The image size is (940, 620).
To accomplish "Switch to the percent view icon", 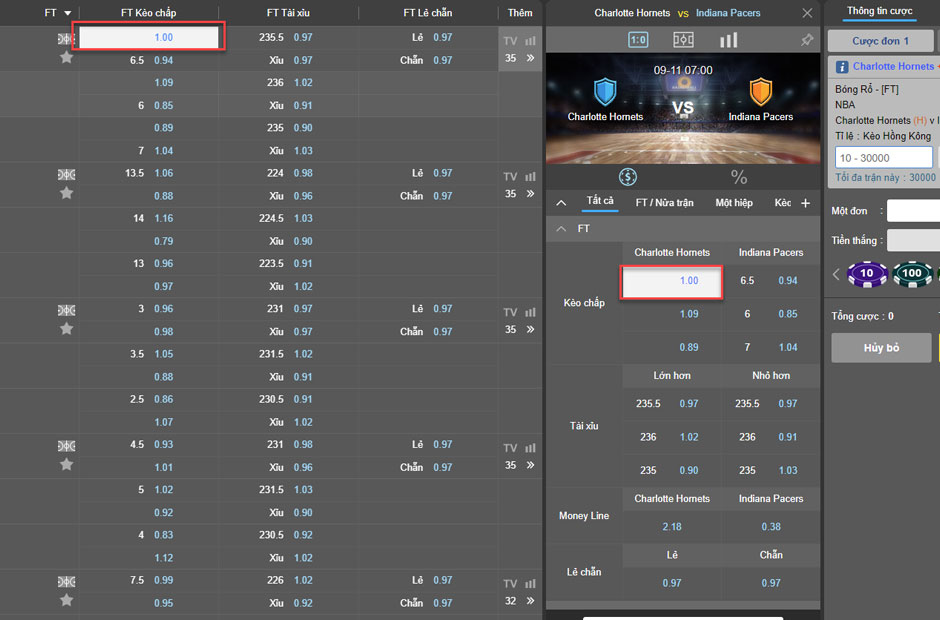I will click(x=739, y=177).
